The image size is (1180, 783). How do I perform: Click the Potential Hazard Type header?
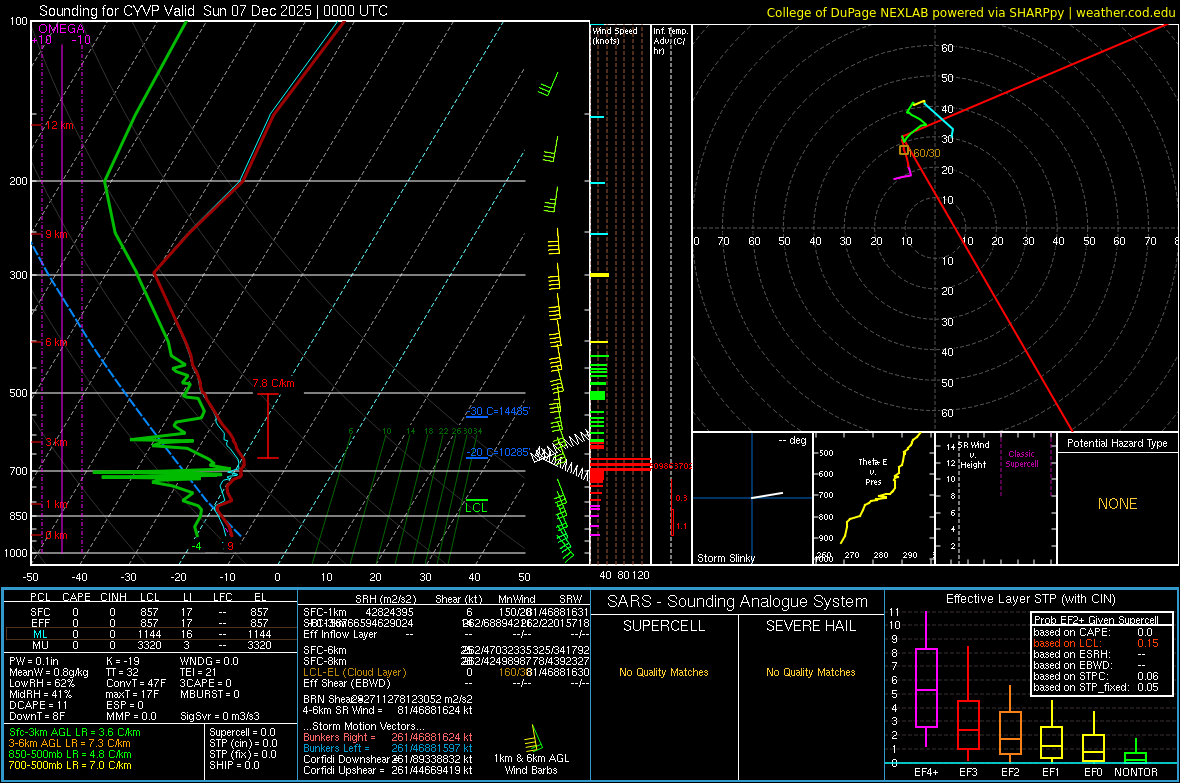(1117, 443)
